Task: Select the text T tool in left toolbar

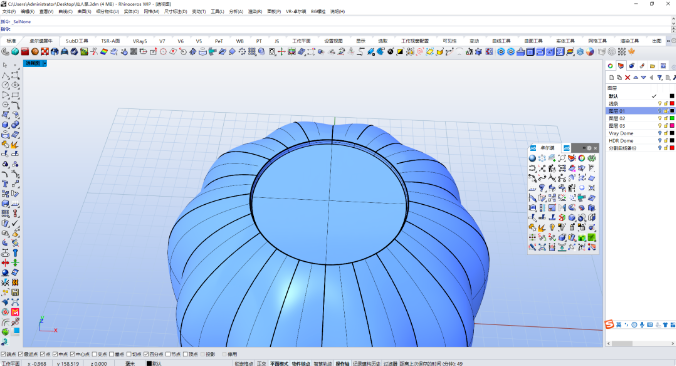Action: coord(5,184)
